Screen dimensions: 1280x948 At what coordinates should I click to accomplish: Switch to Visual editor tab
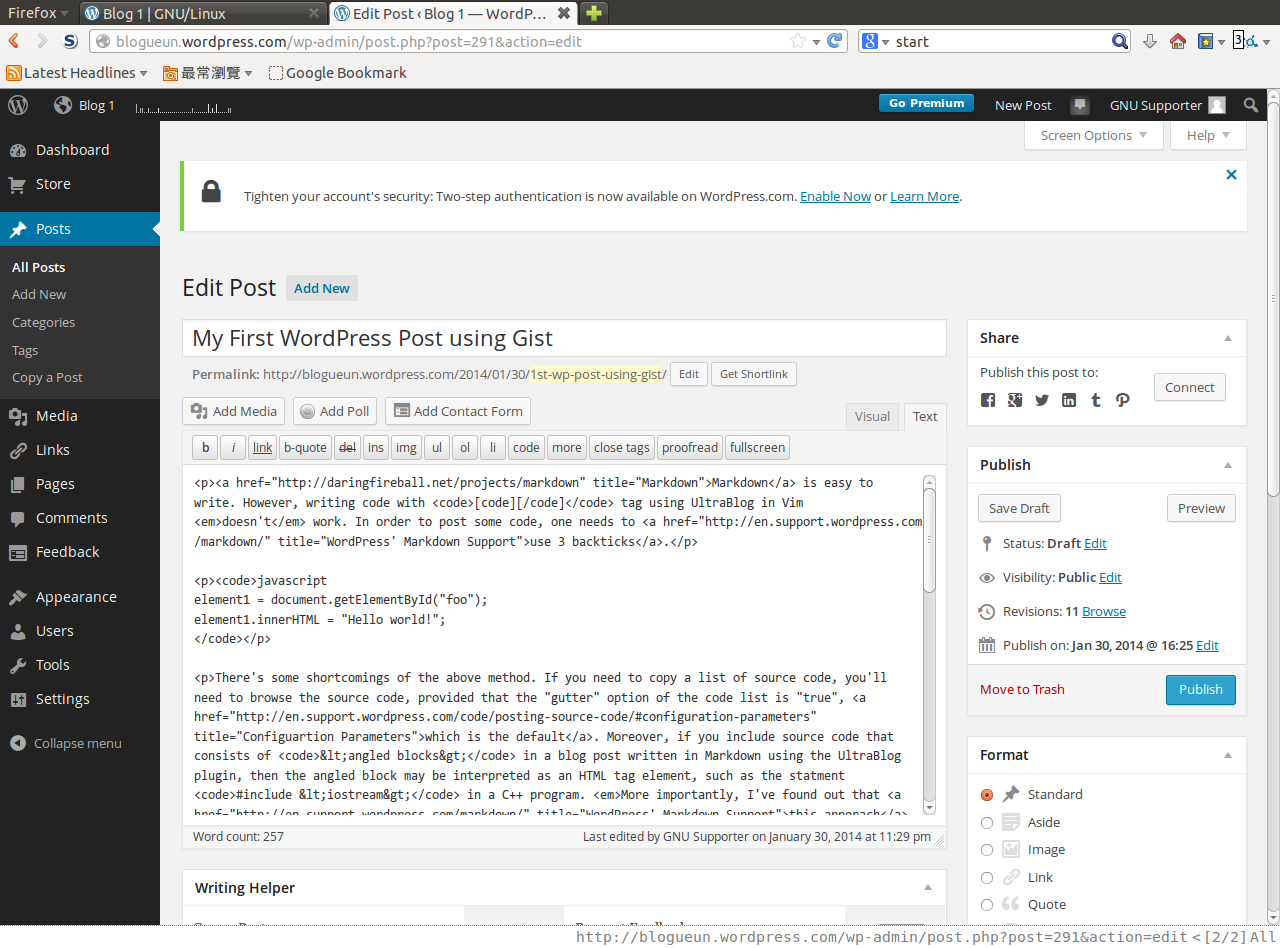click(872, 416)
